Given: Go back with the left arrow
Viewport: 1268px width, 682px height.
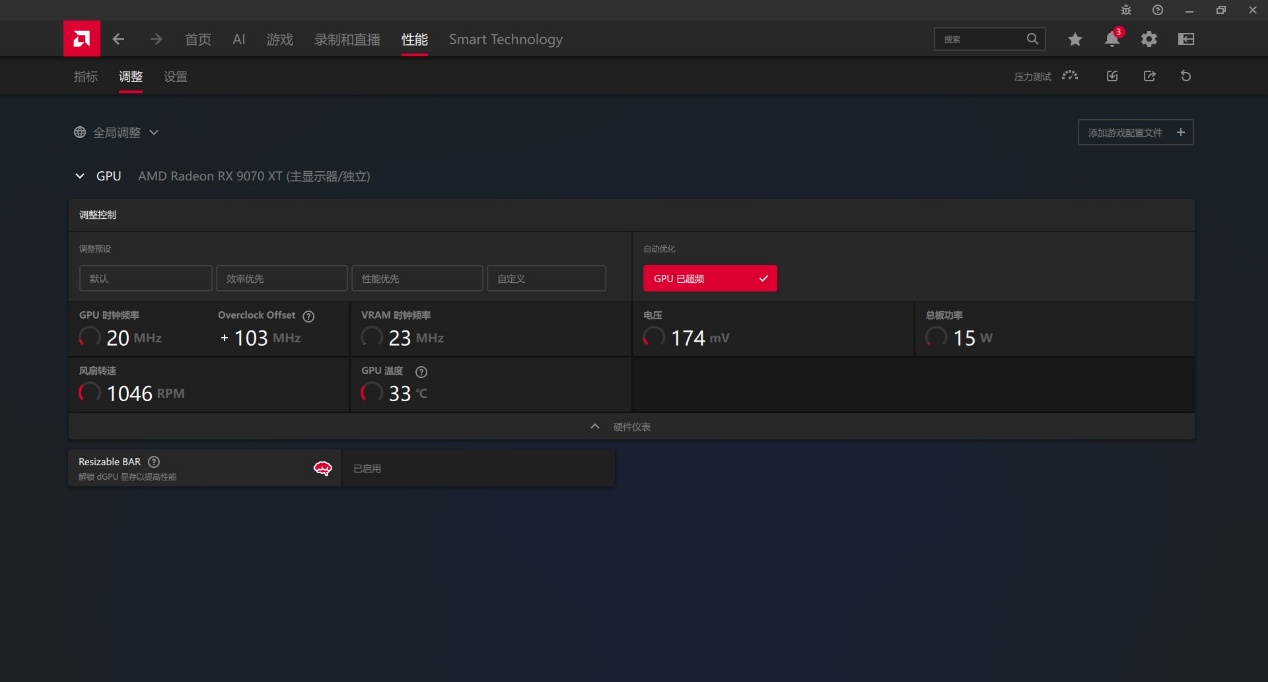Looking at the screenshot, I should pyautogui.click(x=118, y=39).
